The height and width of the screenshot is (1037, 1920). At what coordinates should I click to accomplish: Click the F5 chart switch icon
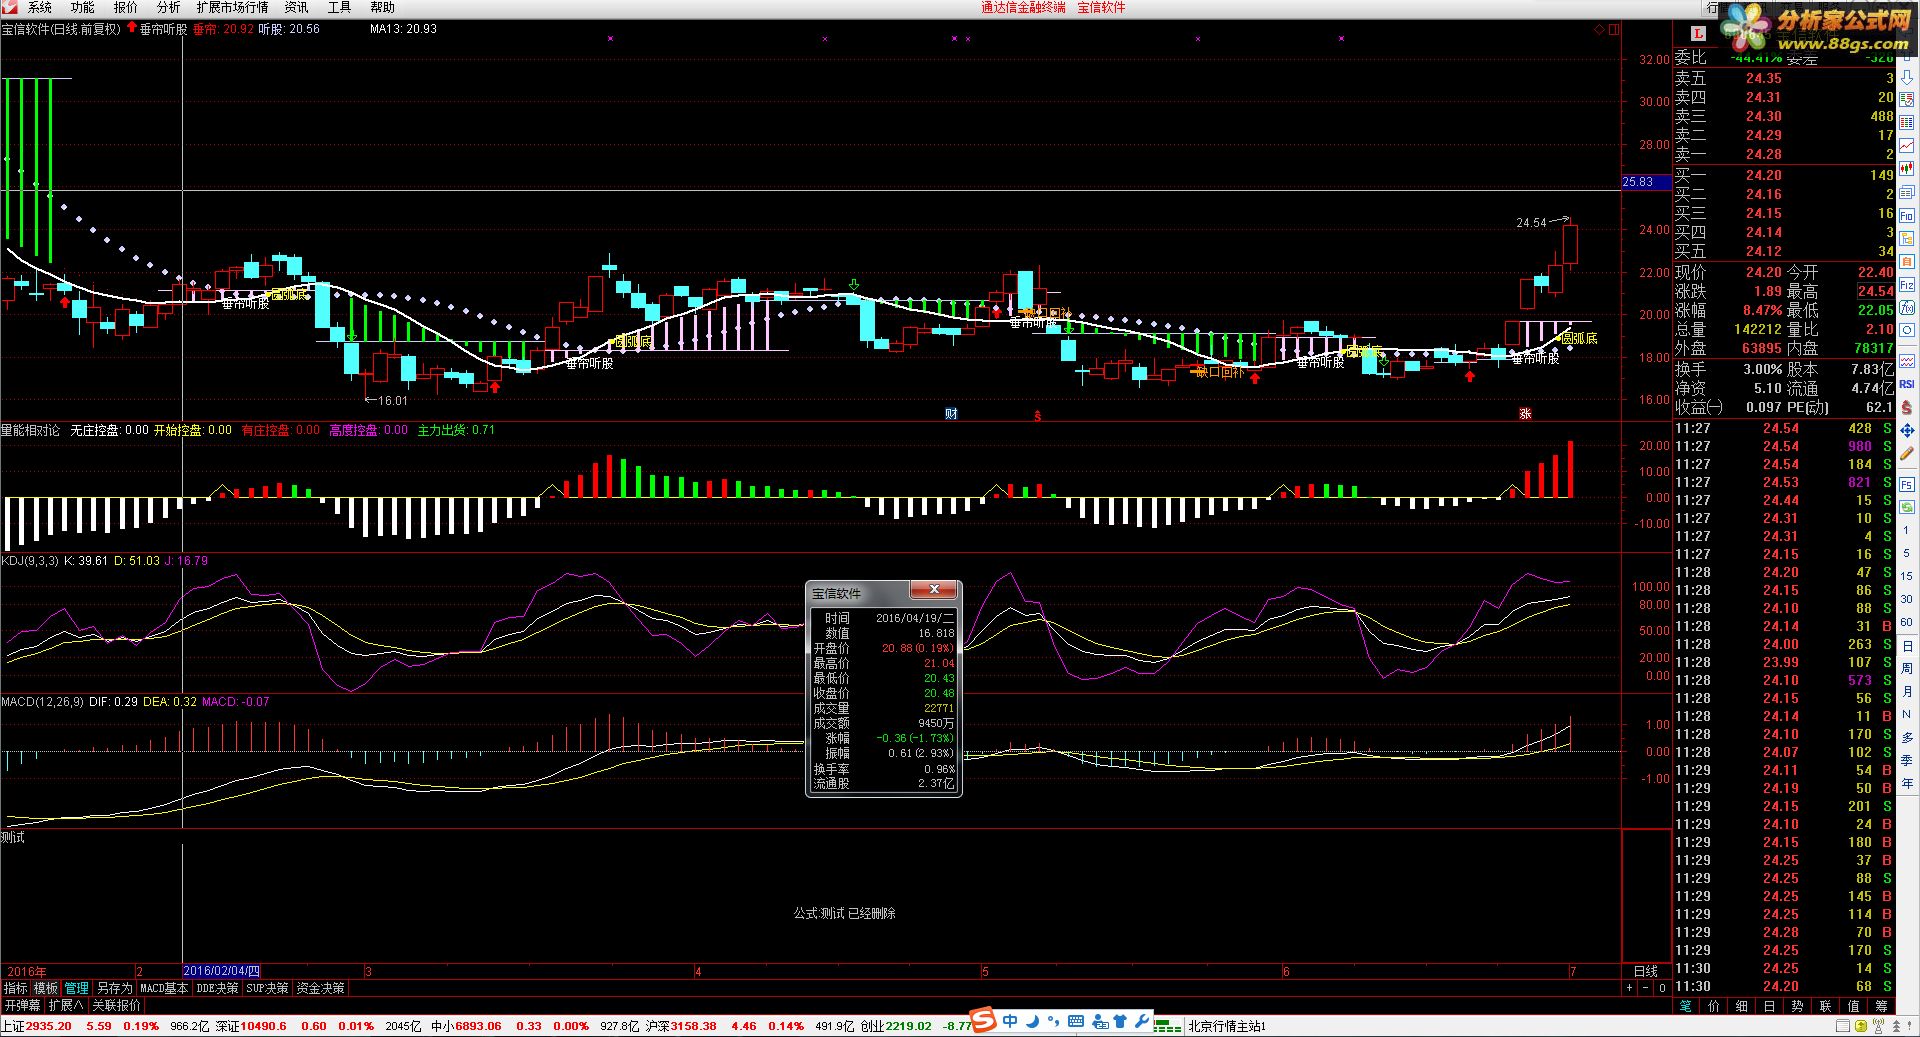click(1907, 484)
